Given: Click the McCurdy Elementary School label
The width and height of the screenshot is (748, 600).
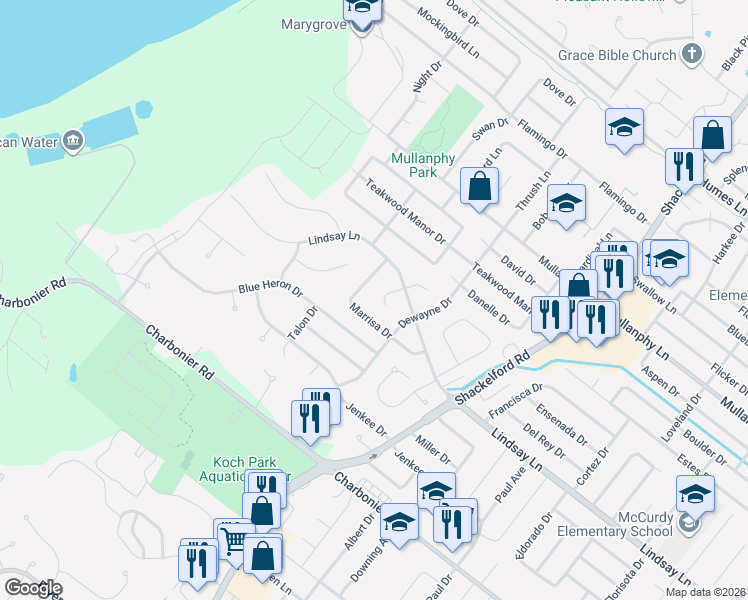Looking at the screenshot, I should tap(615, 524).
